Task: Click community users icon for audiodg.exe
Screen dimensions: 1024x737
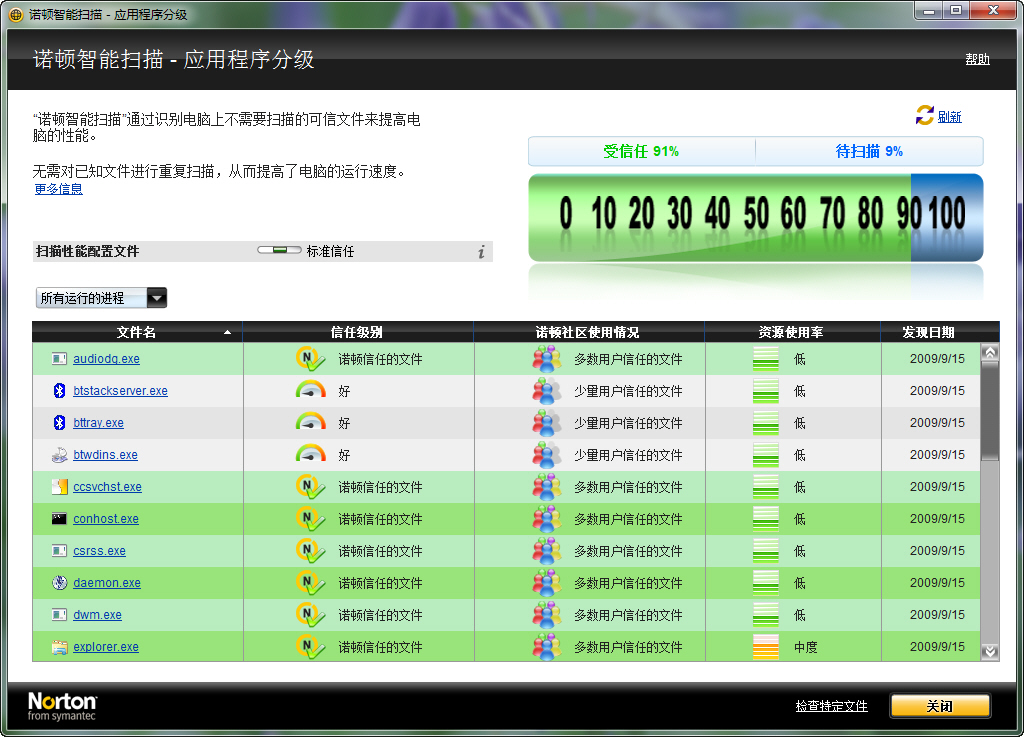Action: coord(547,358)
